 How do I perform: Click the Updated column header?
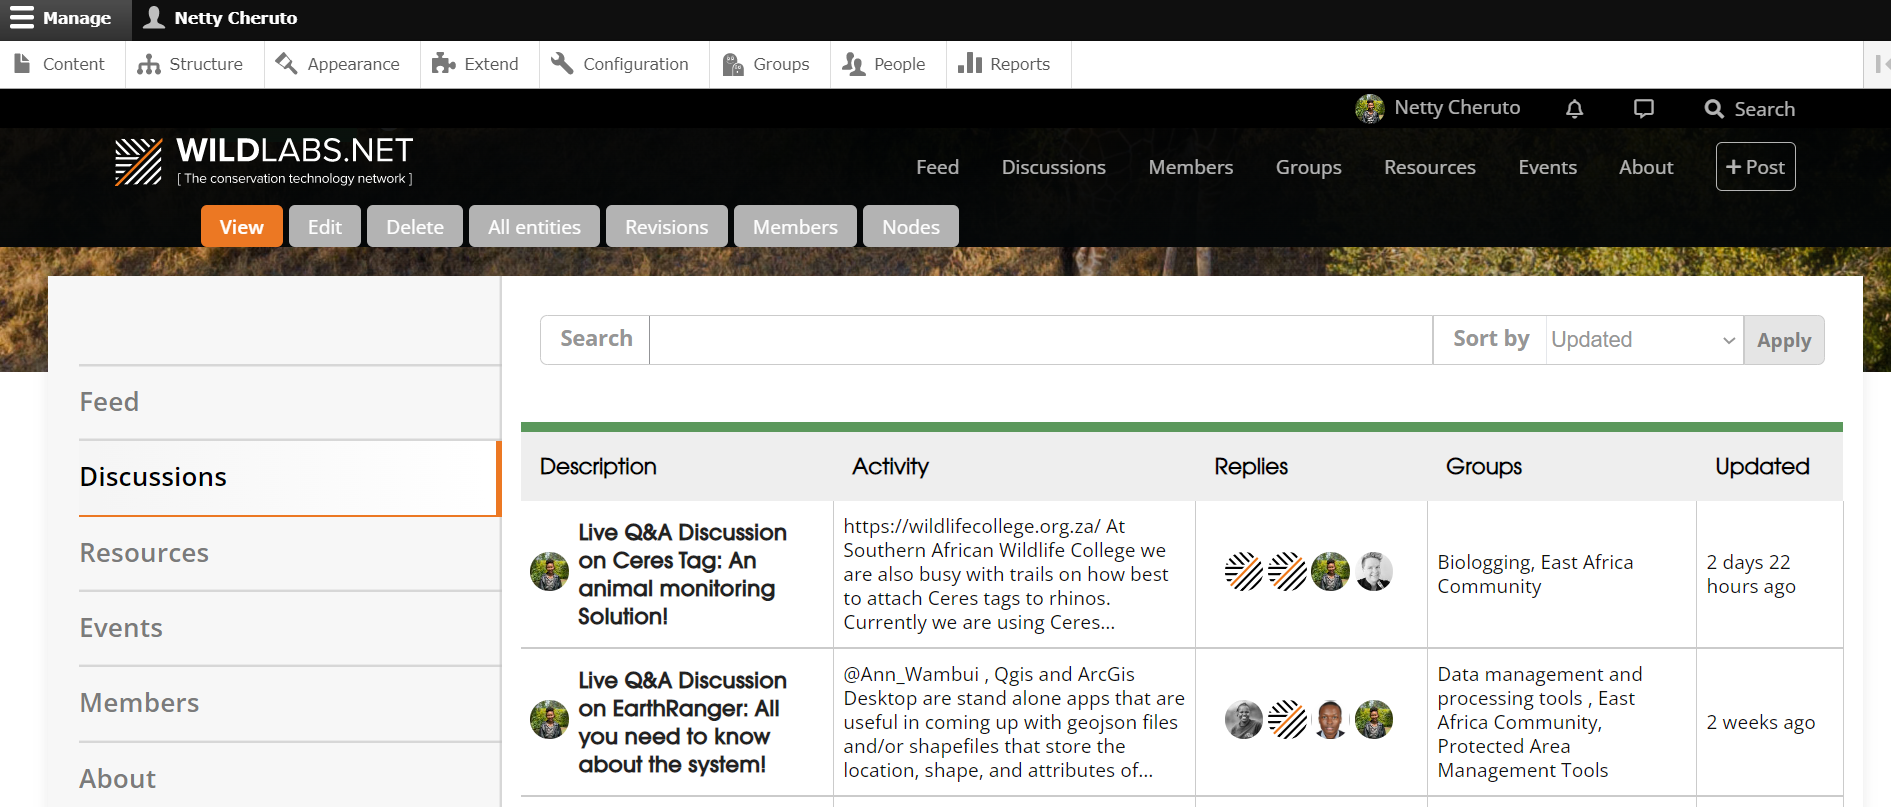1762,466
